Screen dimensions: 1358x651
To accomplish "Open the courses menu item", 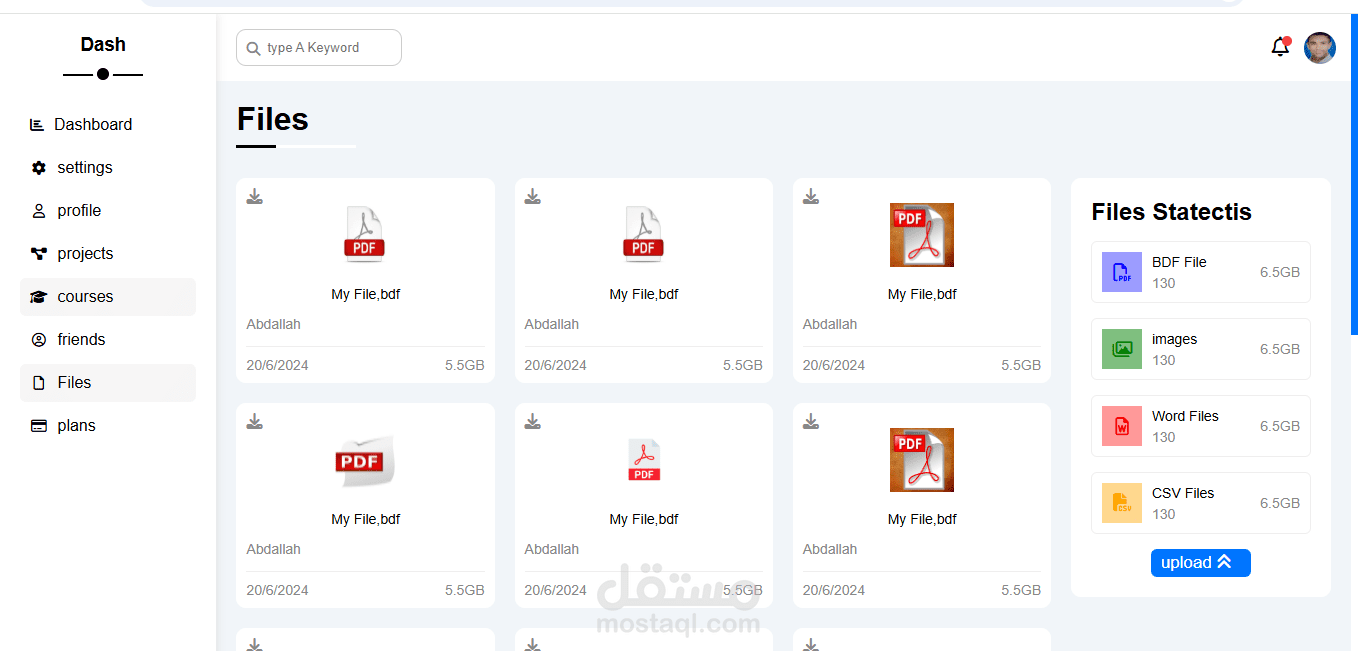I will tap(108, 297).
